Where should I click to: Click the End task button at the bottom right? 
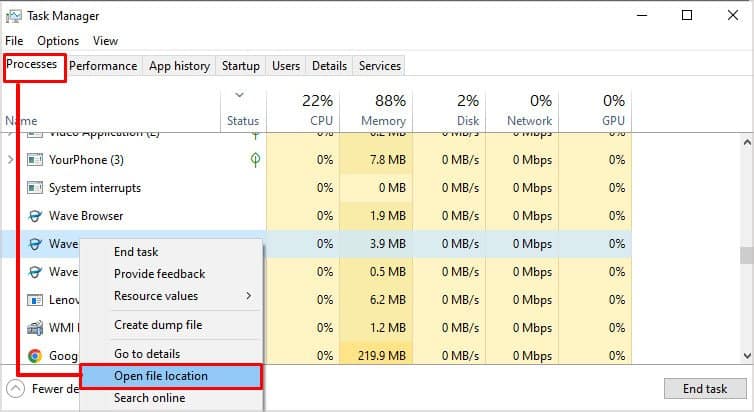coord(705,388)
